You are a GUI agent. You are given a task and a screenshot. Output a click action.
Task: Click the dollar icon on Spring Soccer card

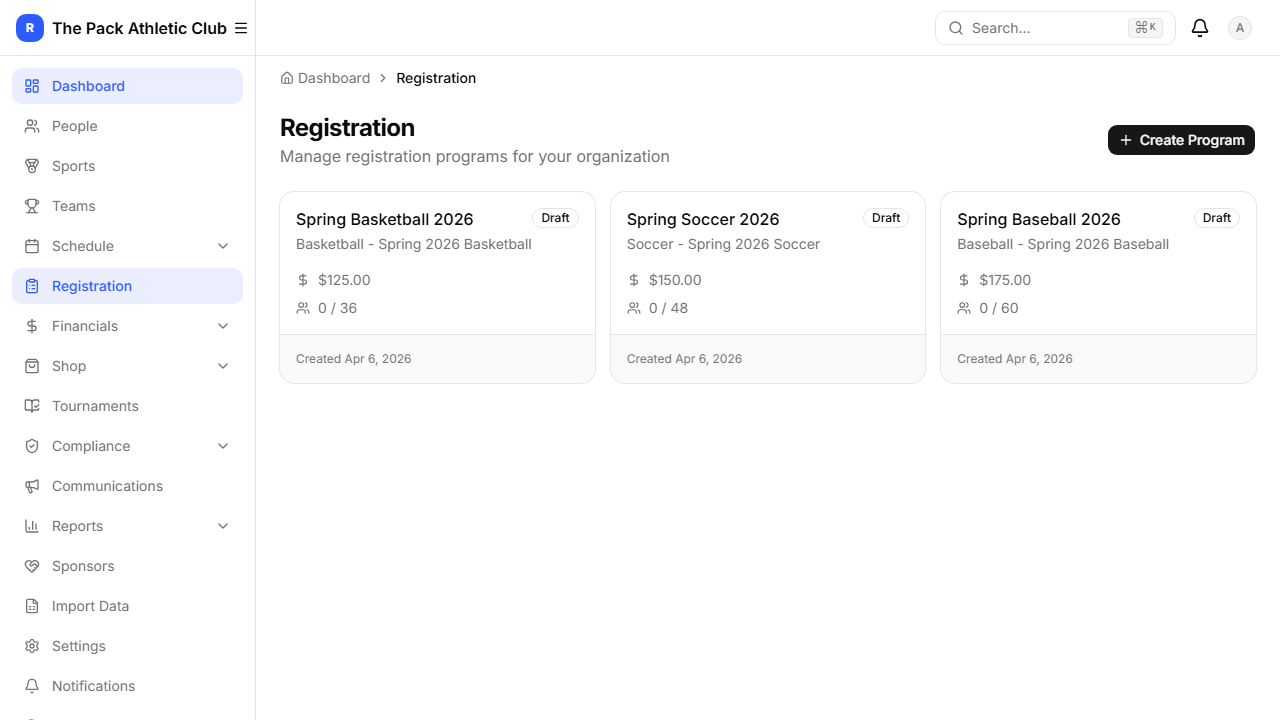pyautogui.click(x=634, y=280)
